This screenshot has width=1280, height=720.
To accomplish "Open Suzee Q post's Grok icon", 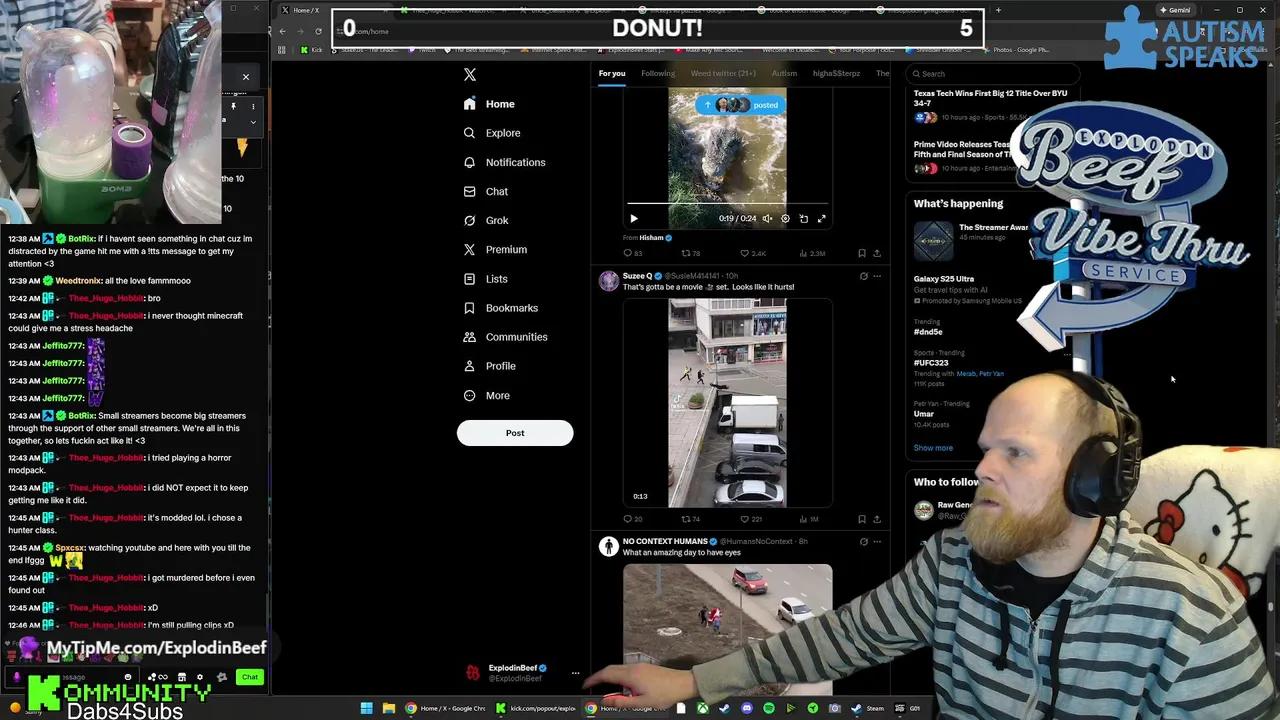I will [x=864, y=276].
